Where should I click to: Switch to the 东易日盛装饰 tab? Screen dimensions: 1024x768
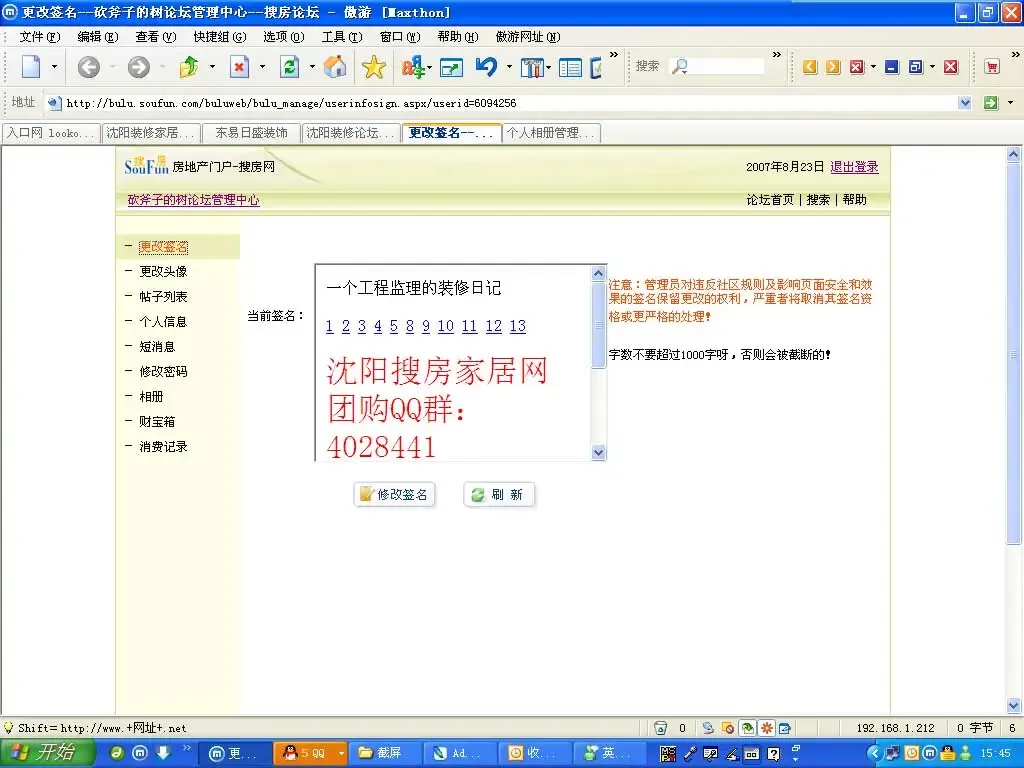(251, 133)
